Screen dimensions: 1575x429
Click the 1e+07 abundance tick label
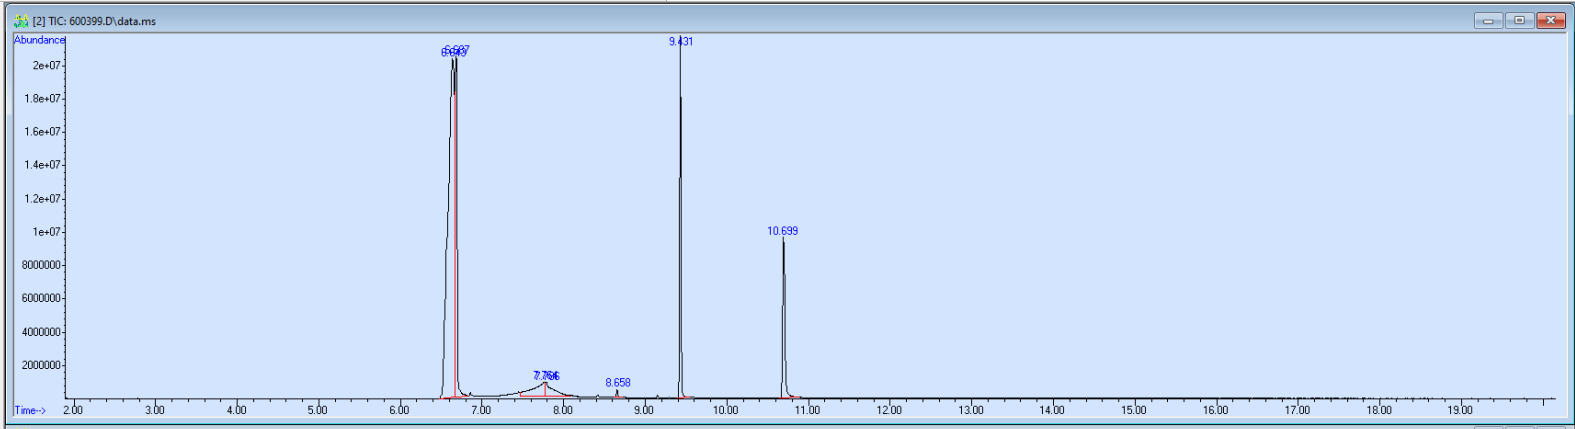pyautogui.click(x=46, y=232)
